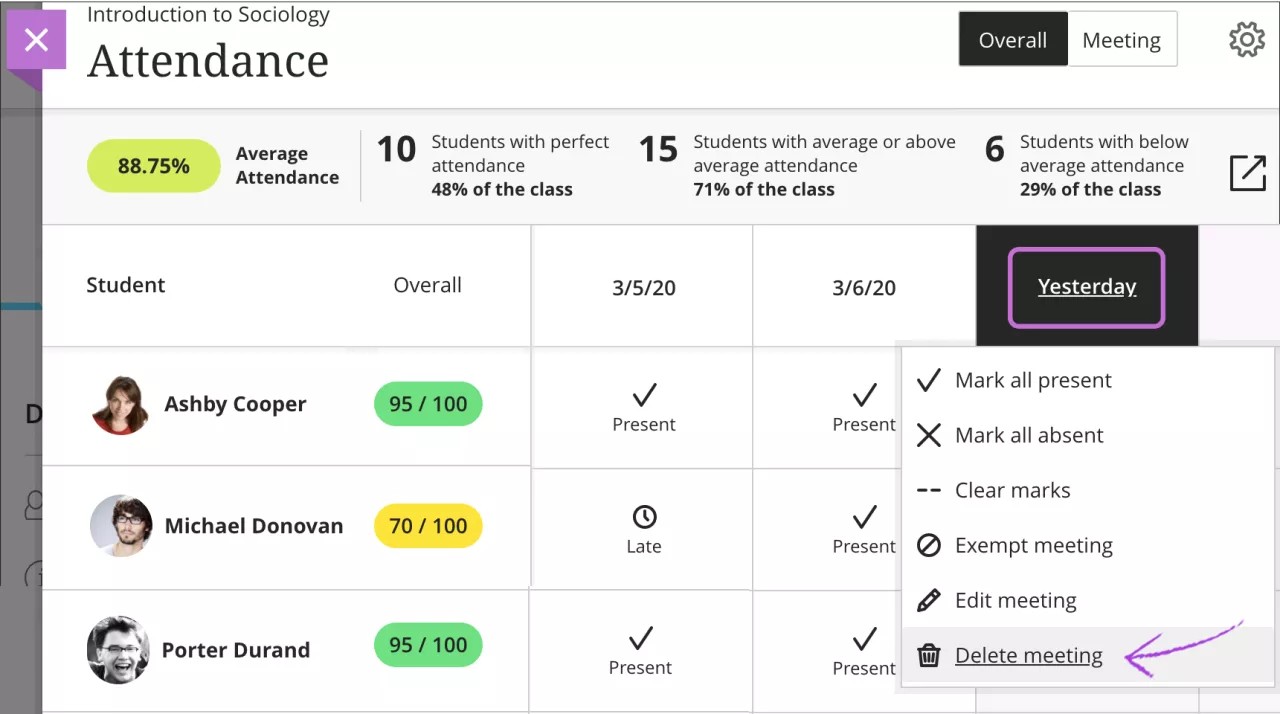1280x714 pixels.
Task: Switch to Overall view
Action: [x=1013, y=40]
